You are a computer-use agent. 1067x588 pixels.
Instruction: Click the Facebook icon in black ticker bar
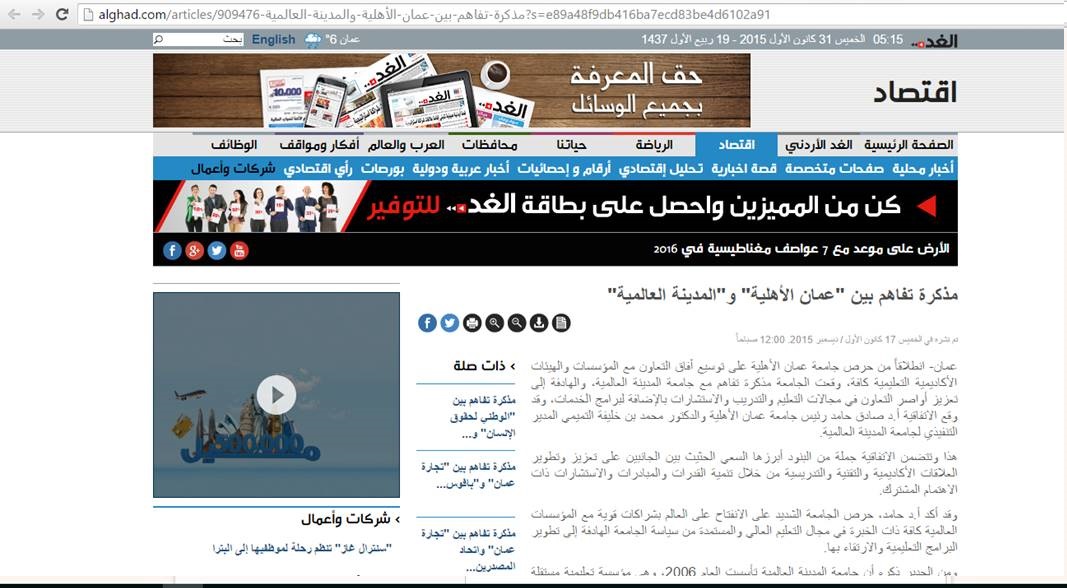coord(172,250)
